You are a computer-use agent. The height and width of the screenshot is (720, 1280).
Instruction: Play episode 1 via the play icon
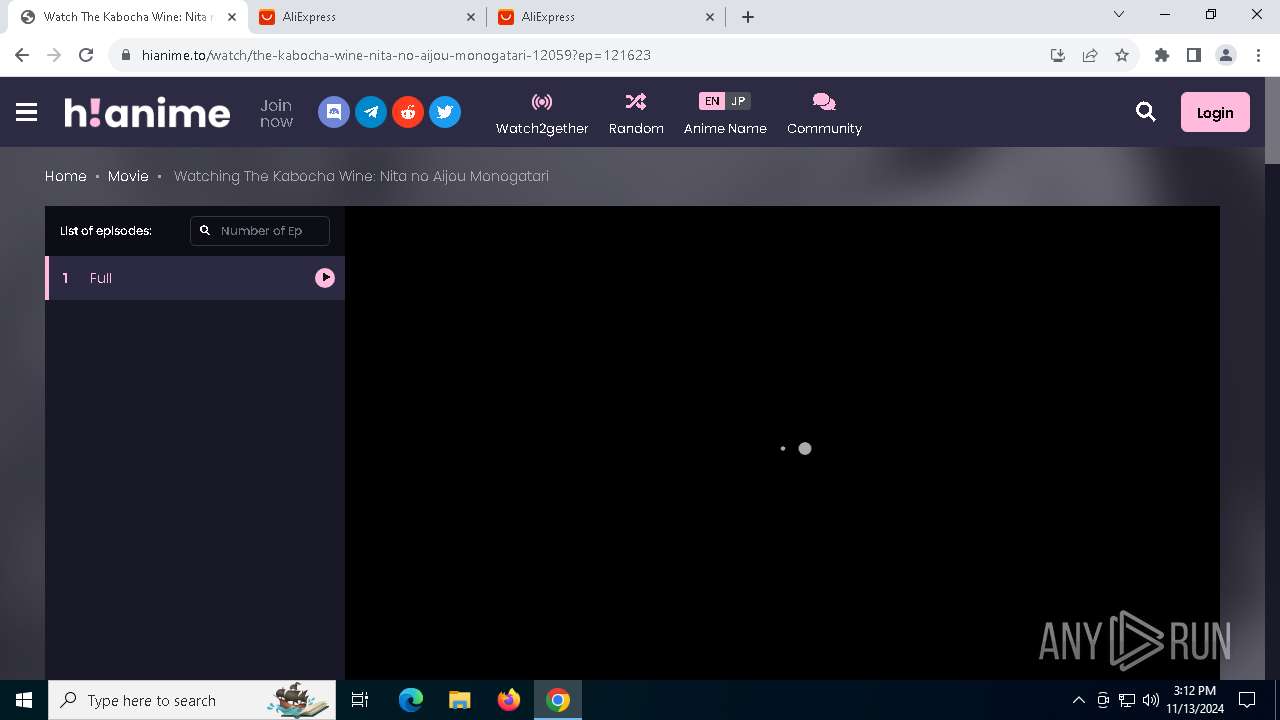(x=325, y=278)
